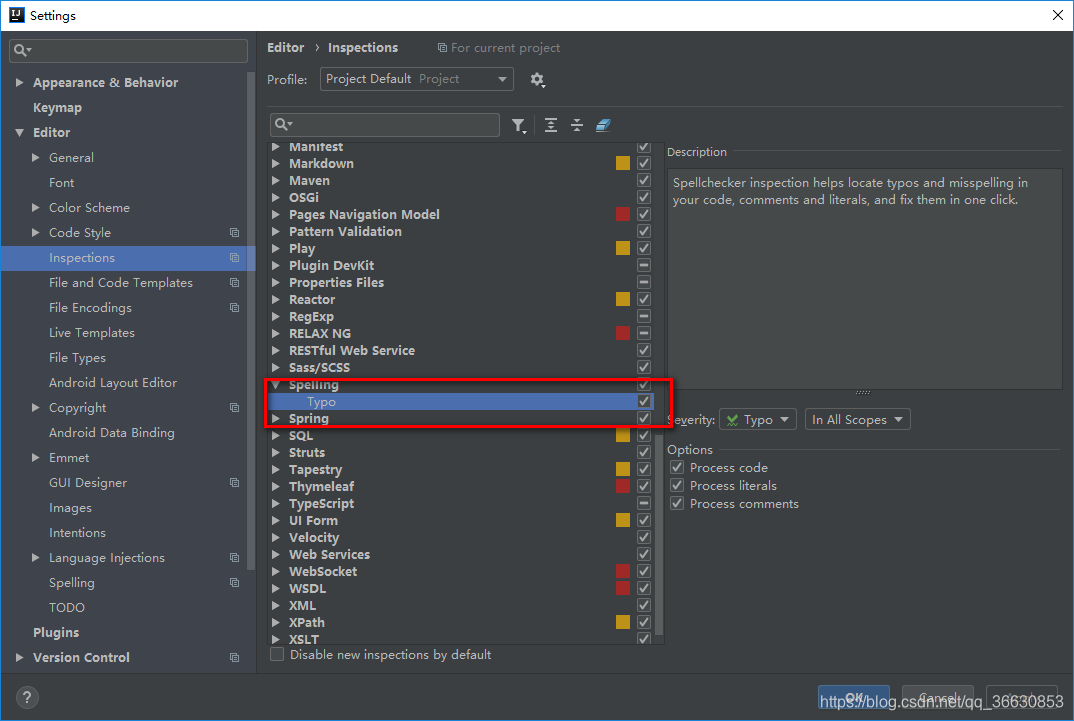Click the reset to empty eraser icon
The height and width of the screenshot is (721, 1074).
coord(603,125)
